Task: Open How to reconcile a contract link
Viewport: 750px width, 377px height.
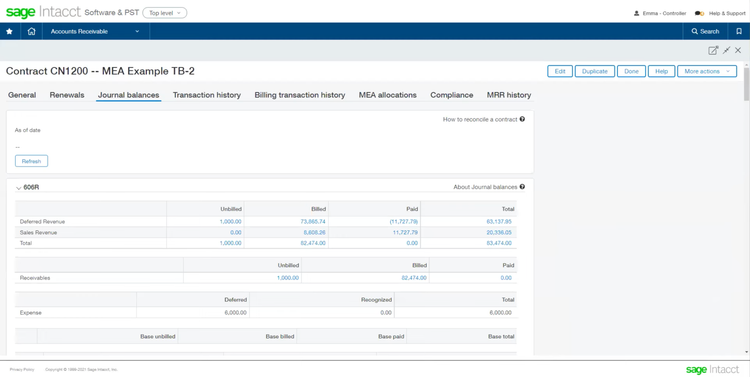Action: 480,119
